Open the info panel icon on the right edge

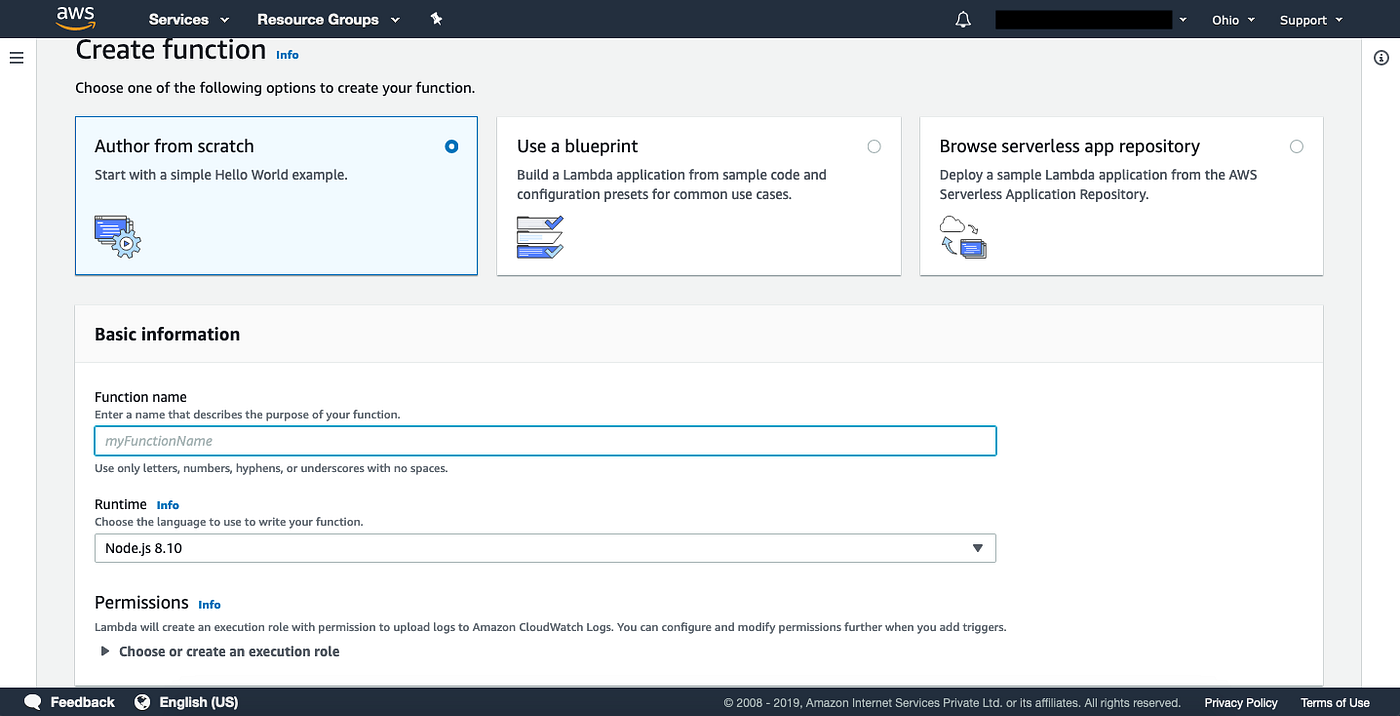pos(1382,58)
